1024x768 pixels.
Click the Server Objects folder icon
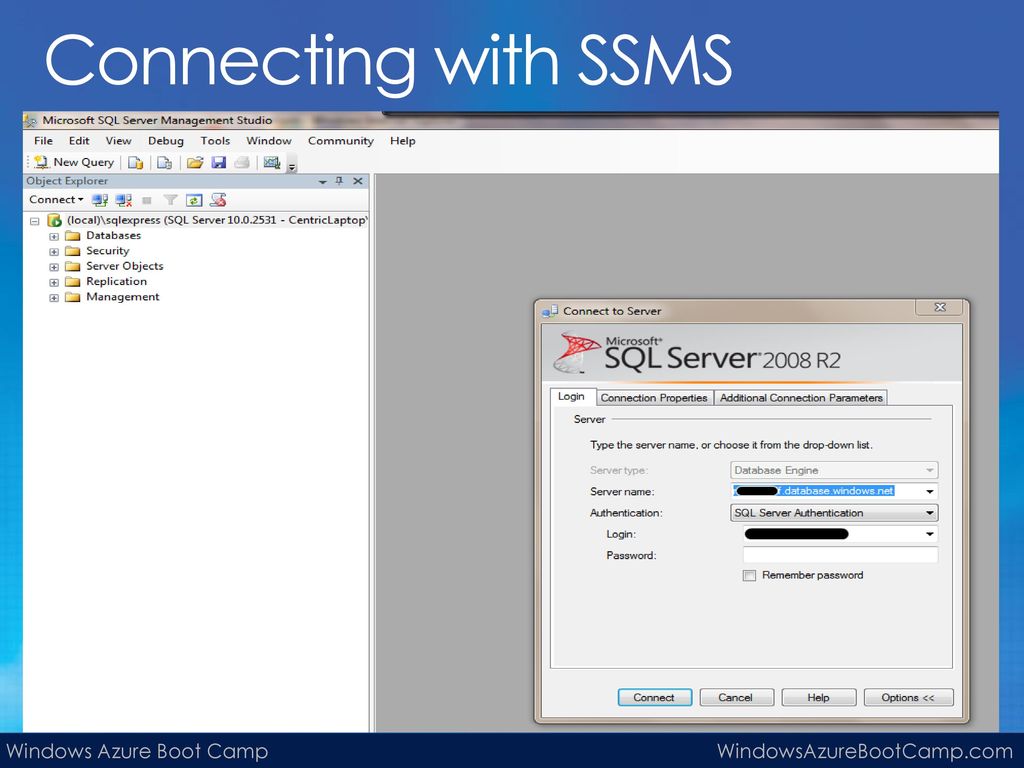point(72,266)
